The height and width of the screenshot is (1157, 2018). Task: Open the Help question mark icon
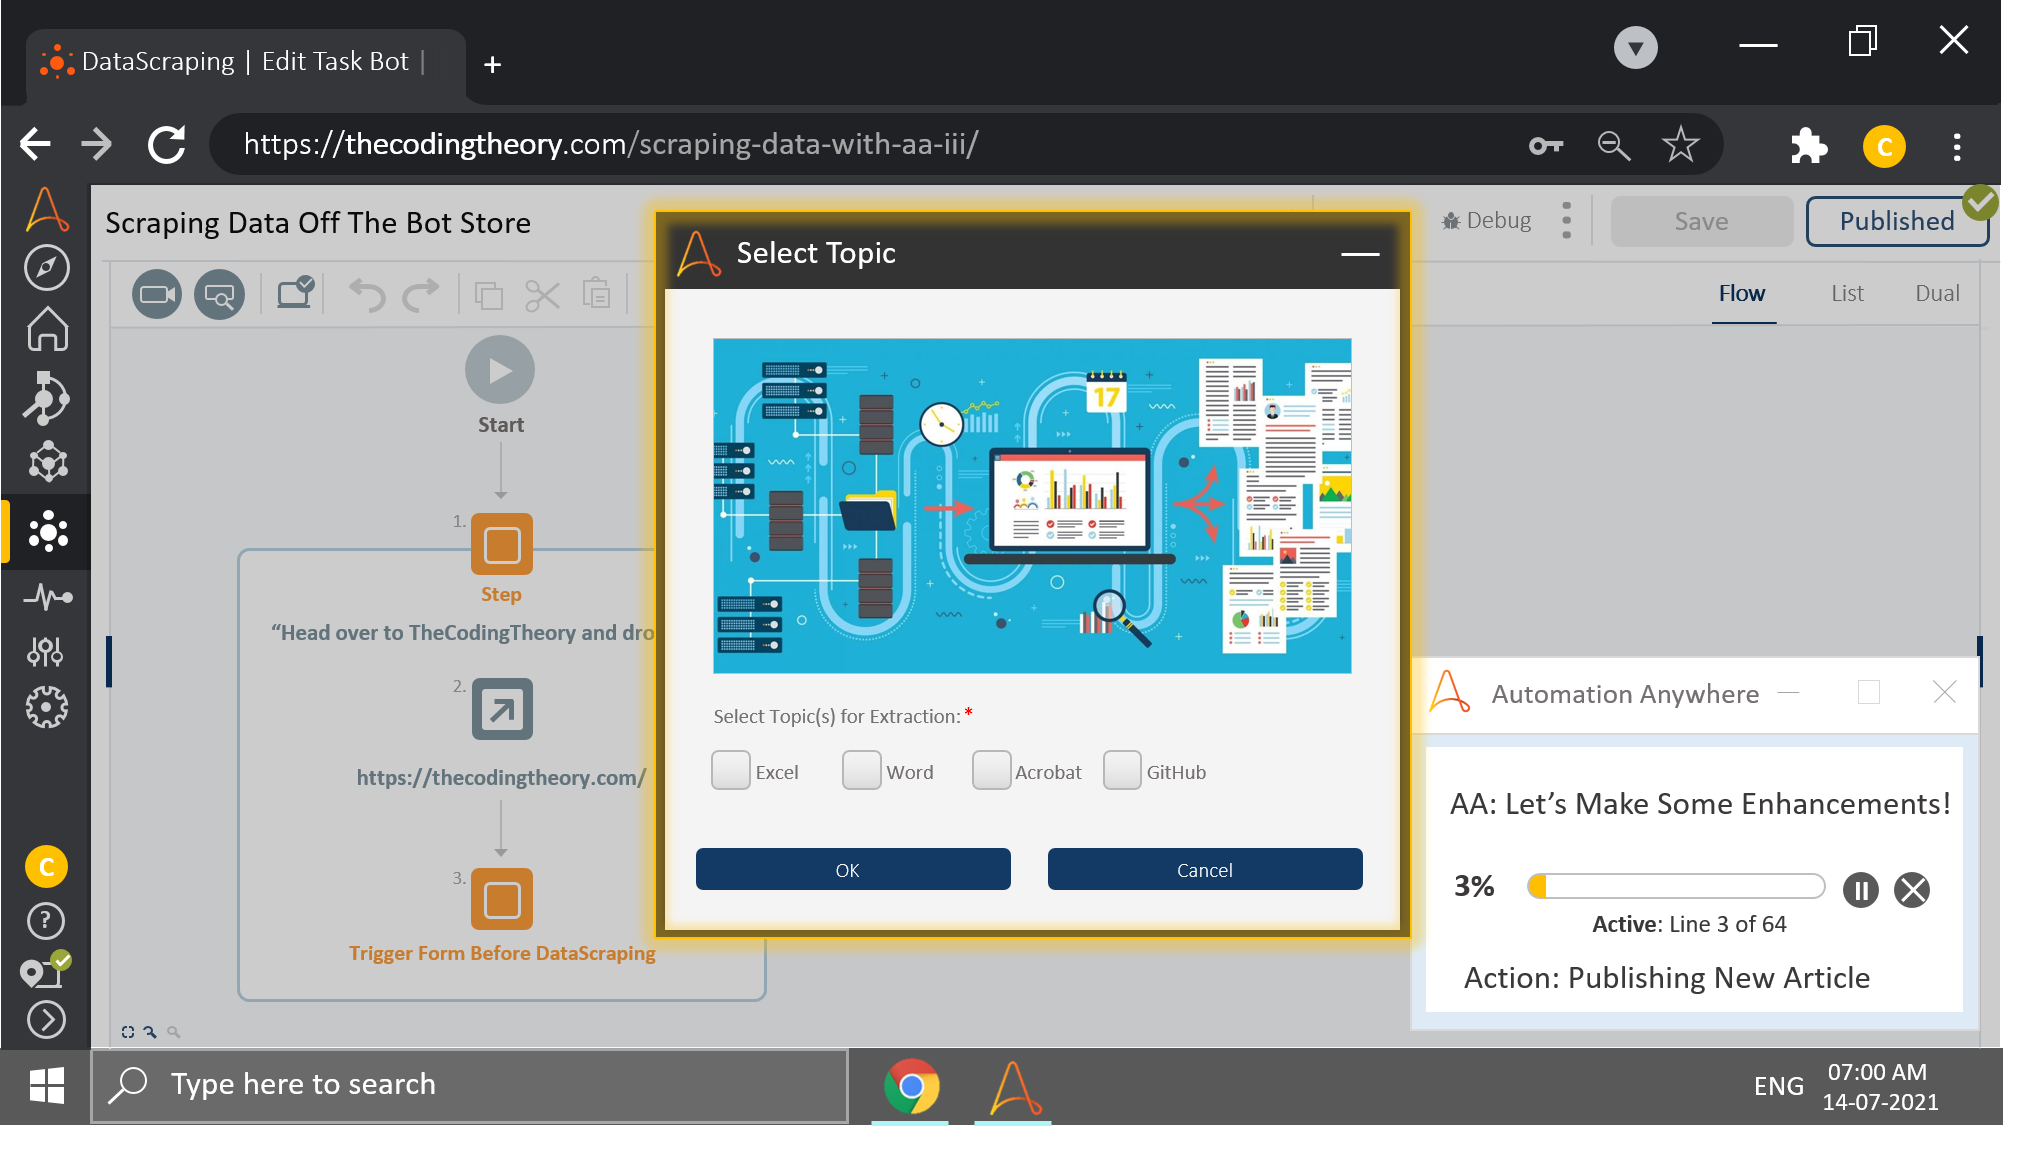46,921
